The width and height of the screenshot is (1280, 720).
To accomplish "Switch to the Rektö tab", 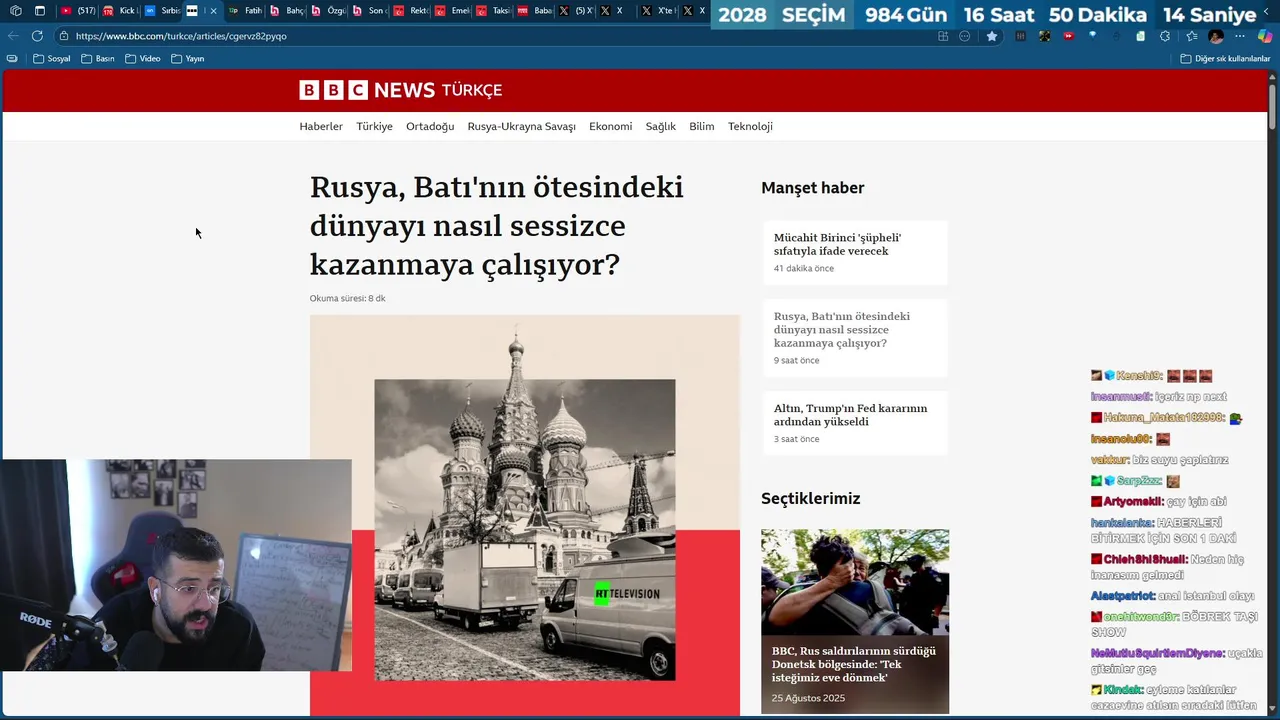I will [x=412, y=11].
